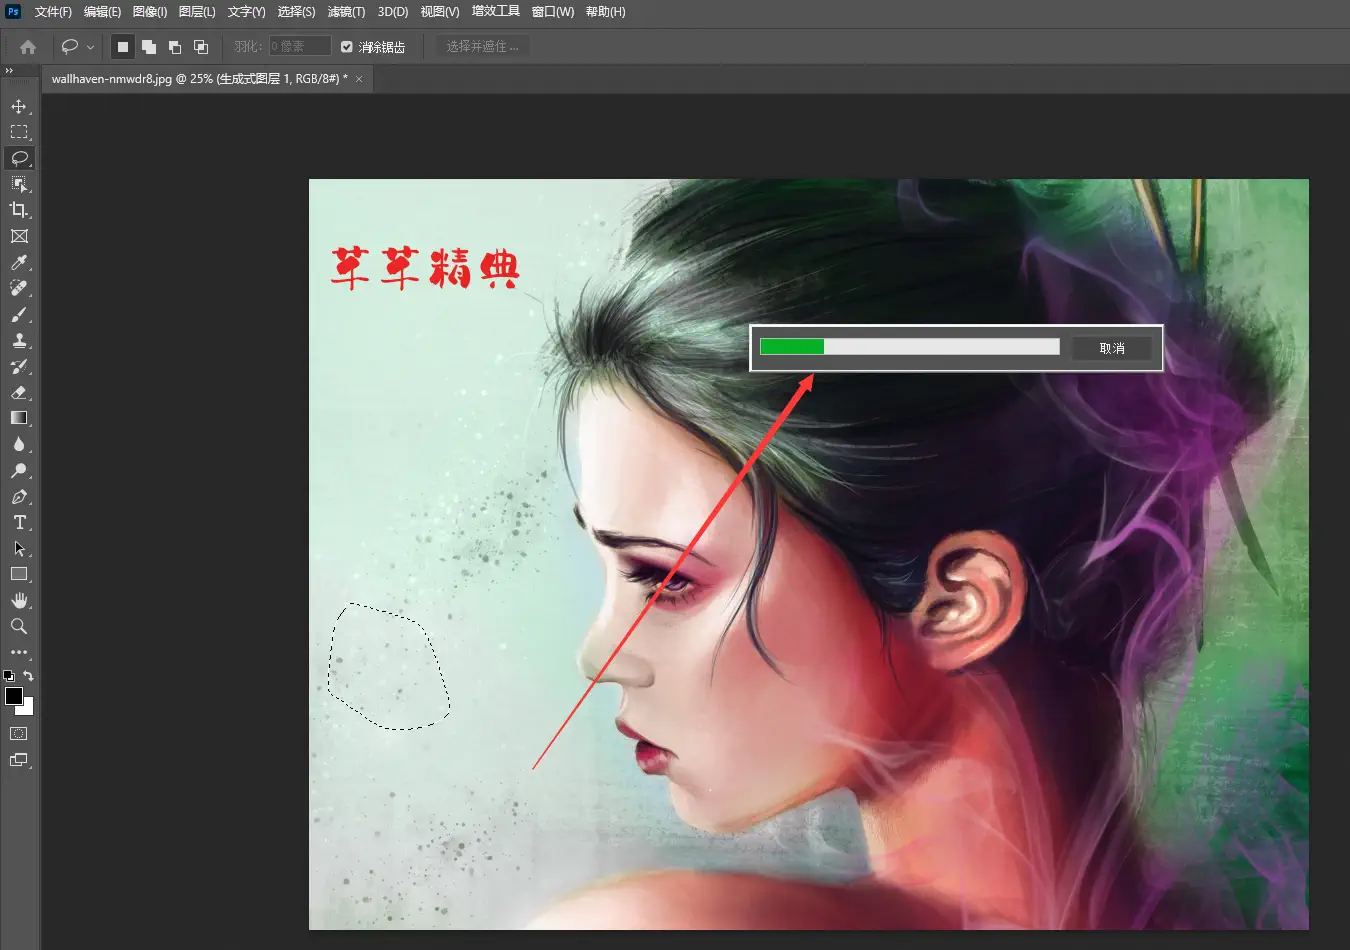The width and height of the screenshot is (1350, 950).
Task: Select the Brush tool
Action: point(19,314)
